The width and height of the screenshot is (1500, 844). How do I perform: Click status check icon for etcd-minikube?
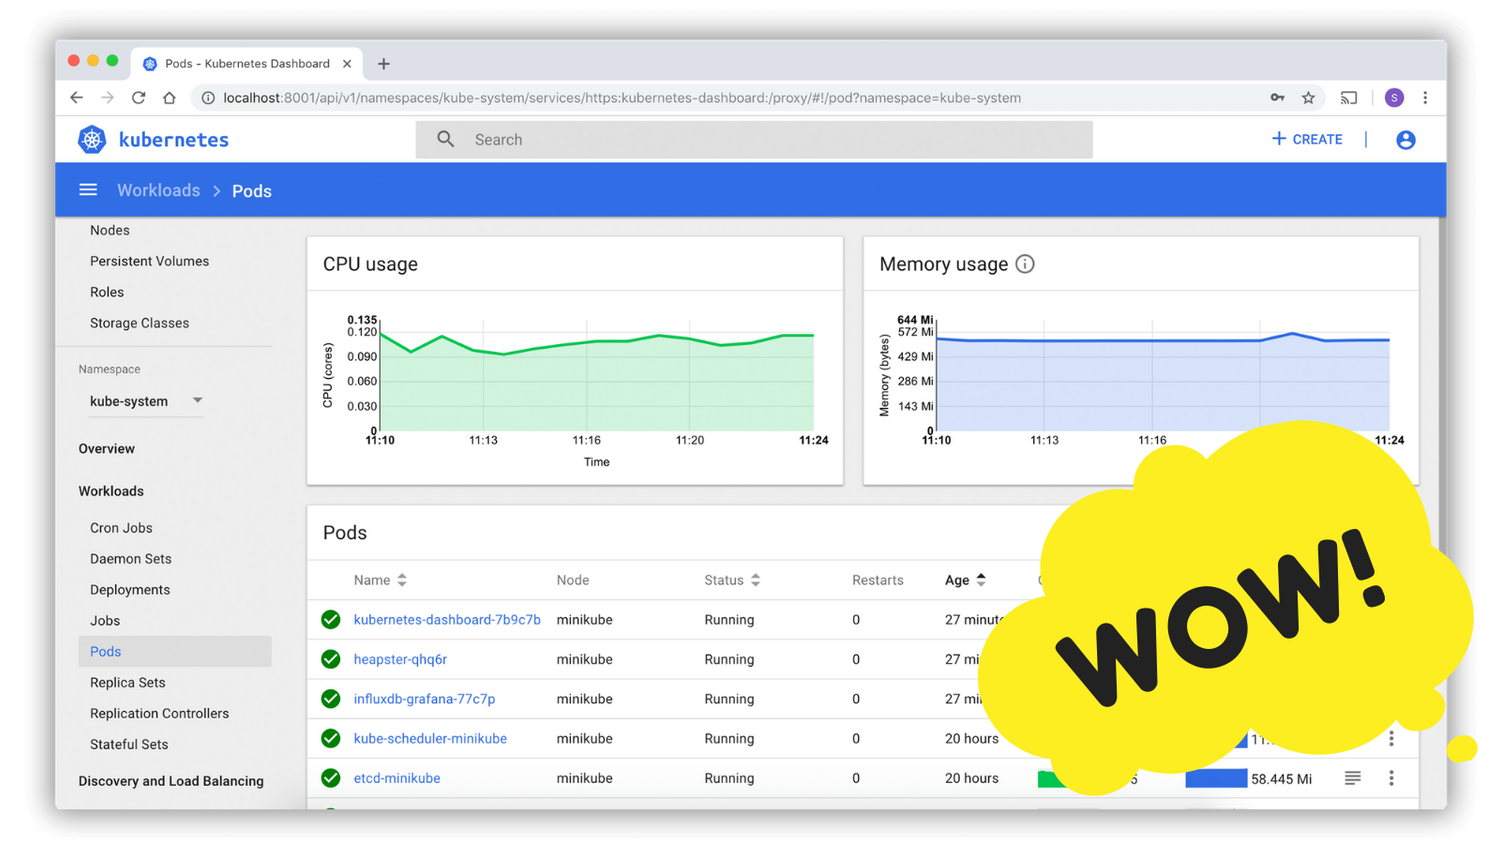(331, 778)
